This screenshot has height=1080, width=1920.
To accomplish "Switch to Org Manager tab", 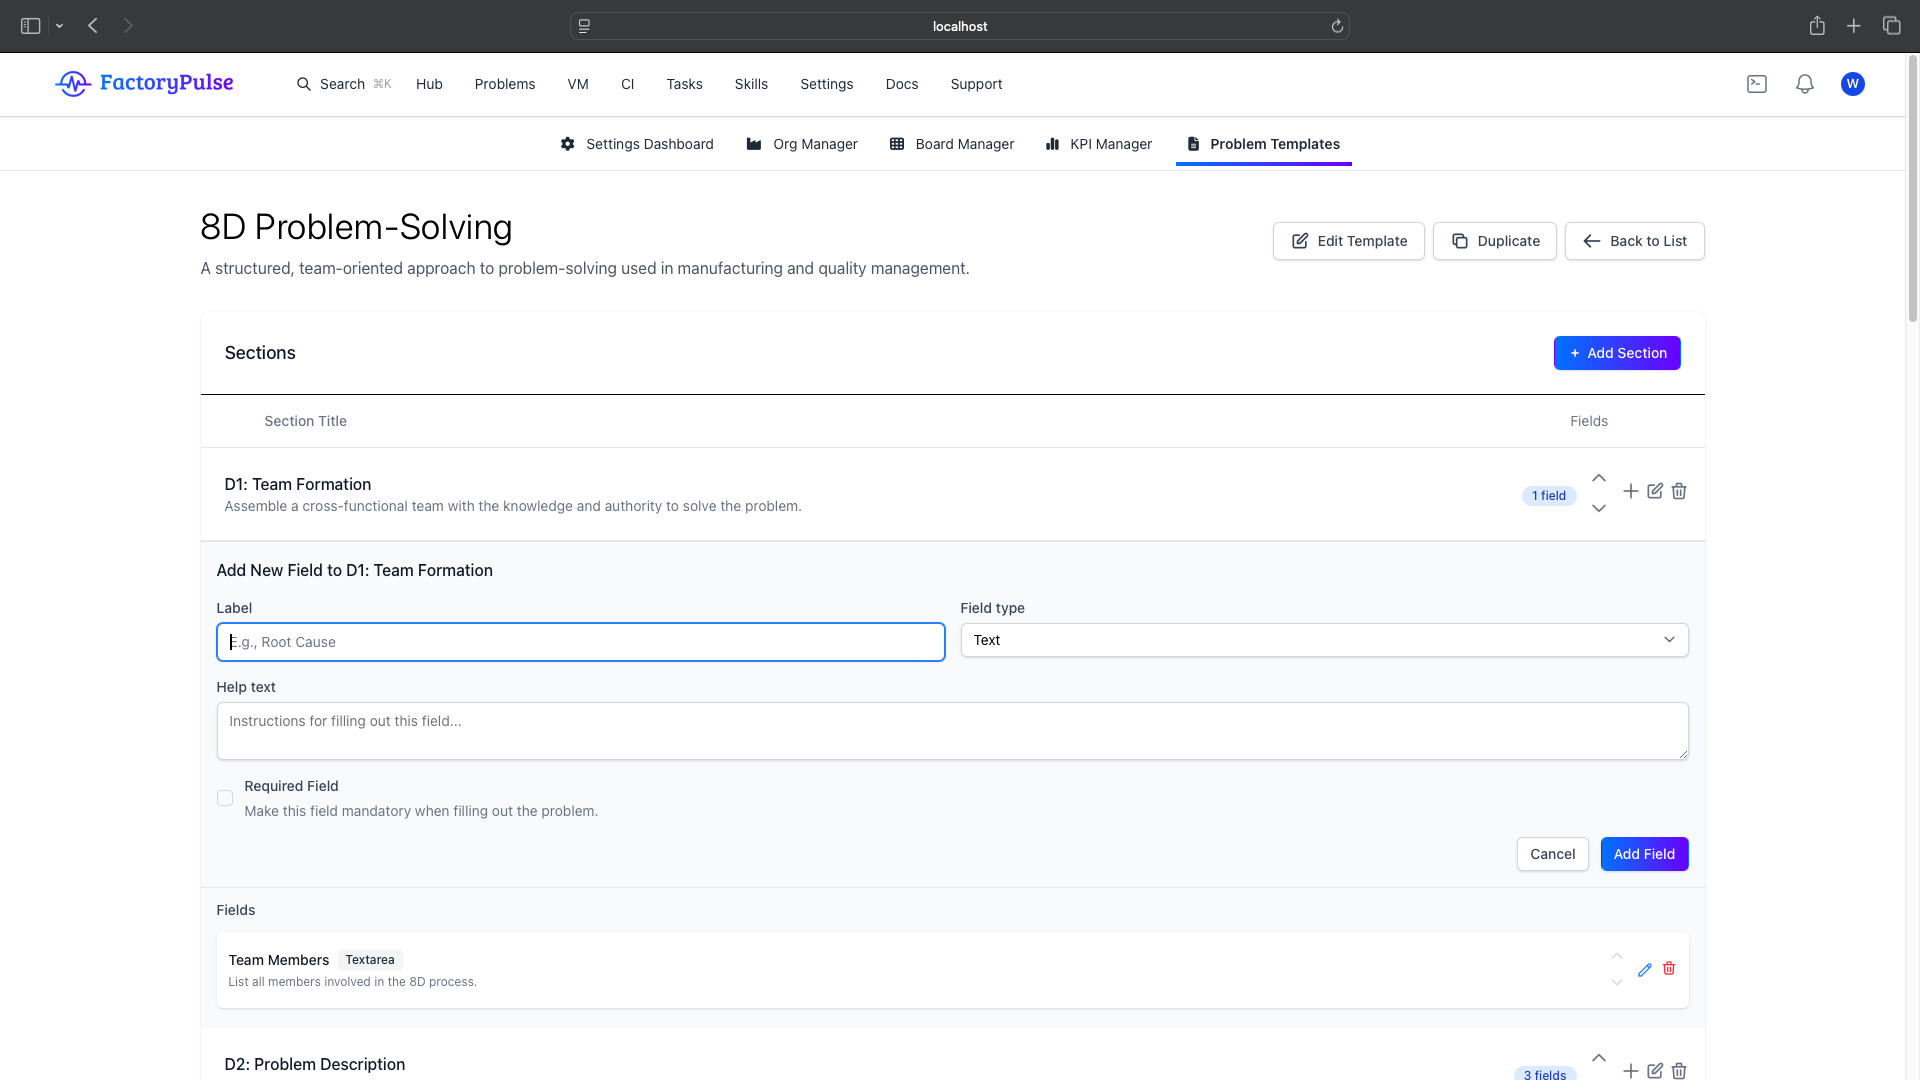I will pyautogui.click(x=802, y=144).
